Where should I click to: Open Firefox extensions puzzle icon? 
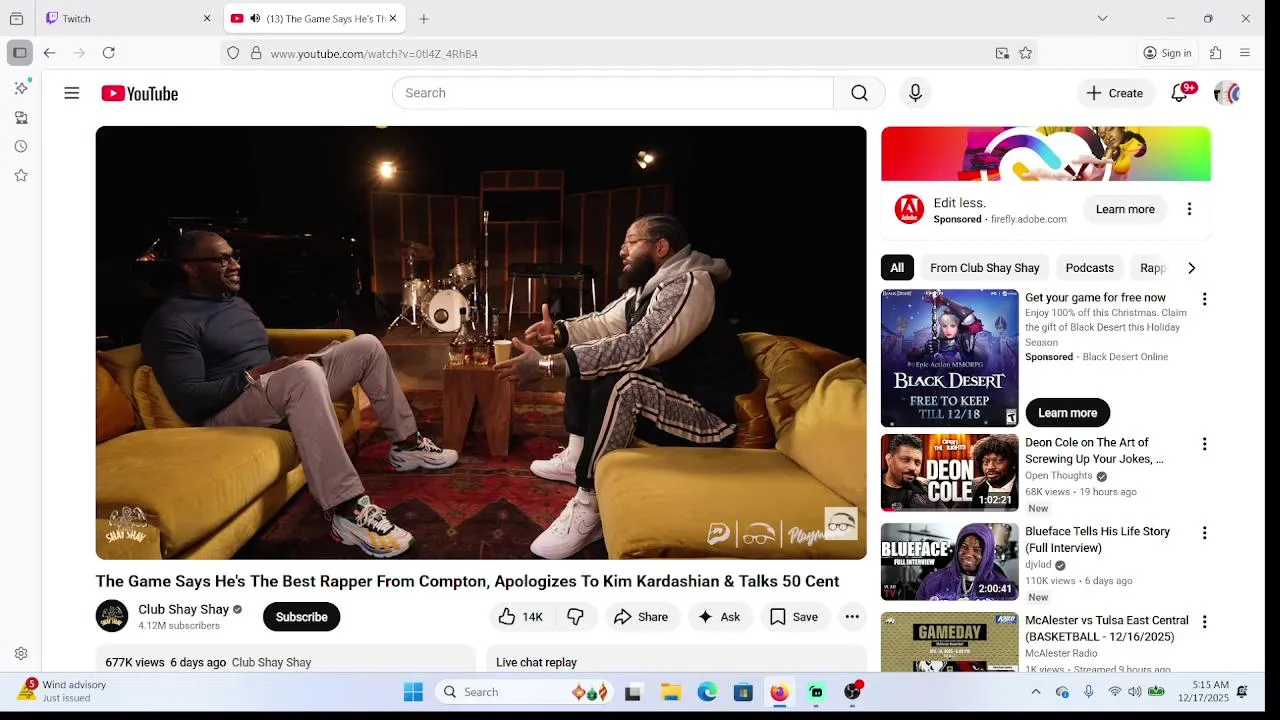point(1216,53)
